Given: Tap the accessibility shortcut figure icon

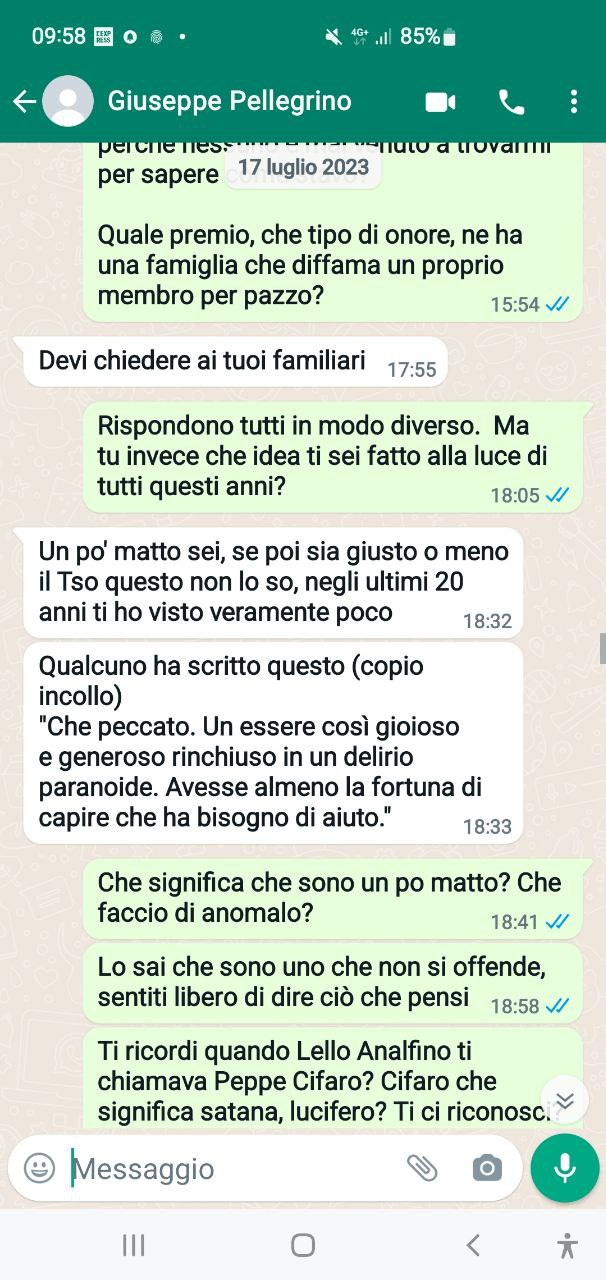Looking at the screenshot, I should pos(568,1245).
